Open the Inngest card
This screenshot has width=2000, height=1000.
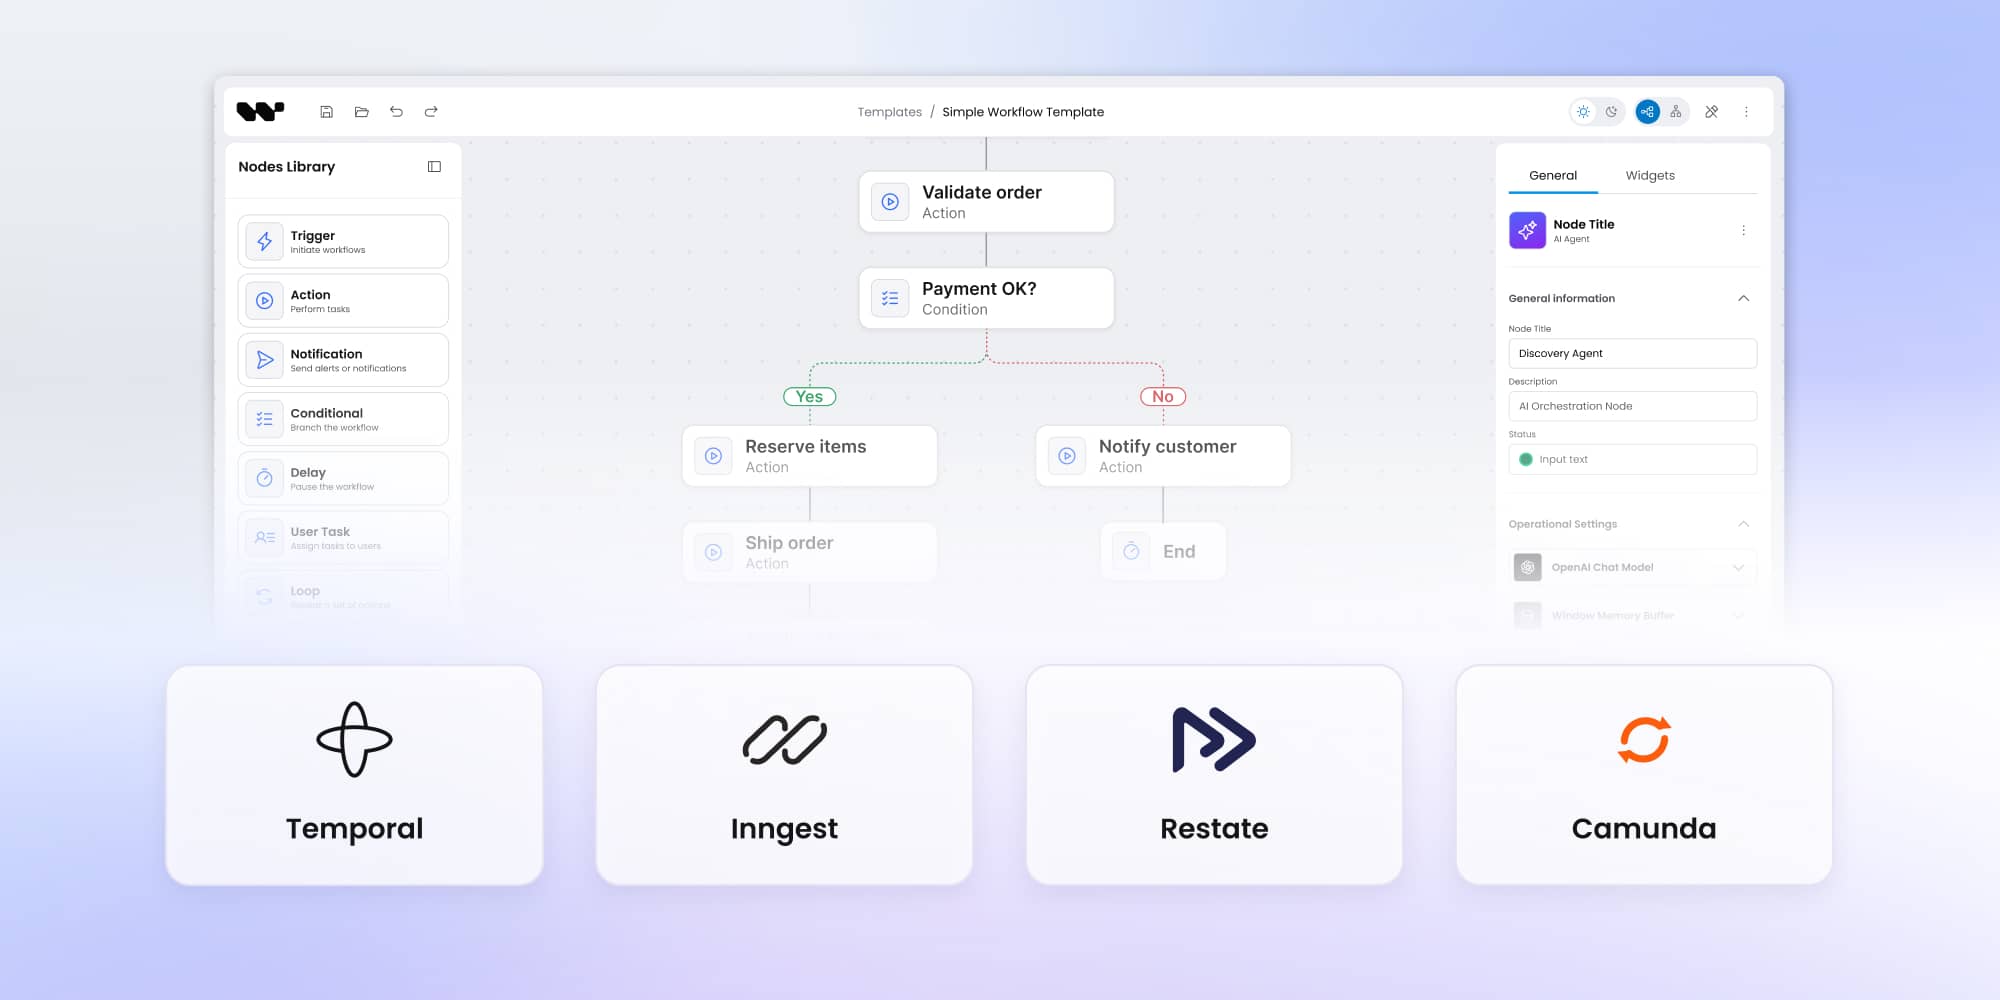pos(784,775)
